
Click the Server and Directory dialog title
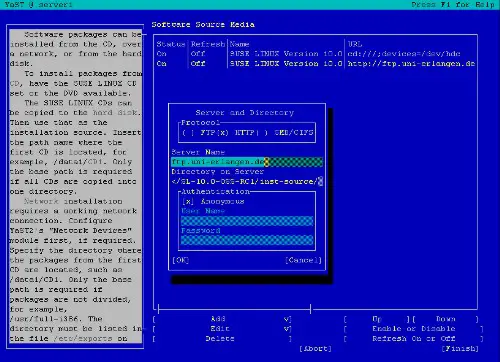pos(245,113)
